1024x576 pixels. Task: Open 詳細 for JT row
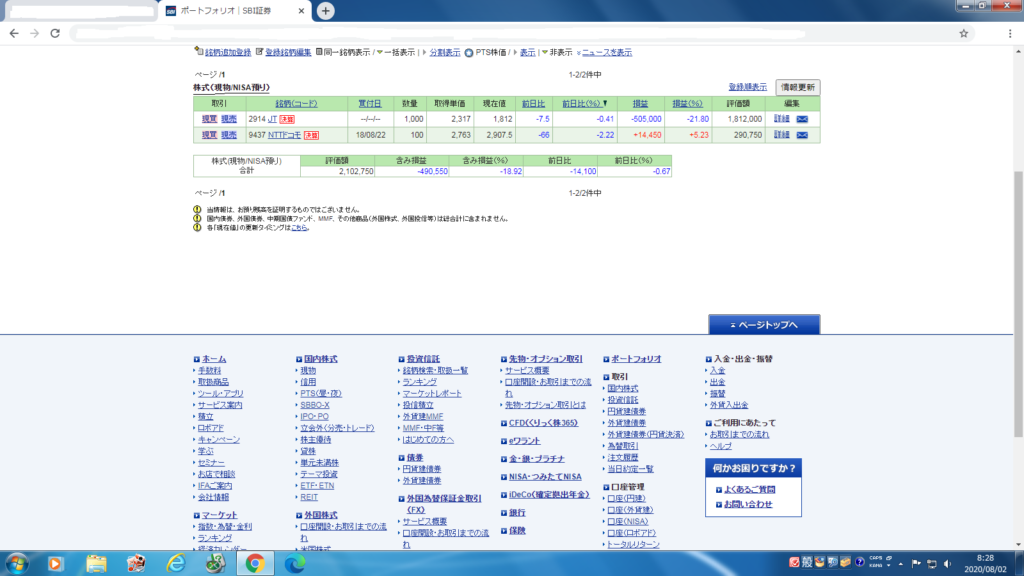(782, 119)
